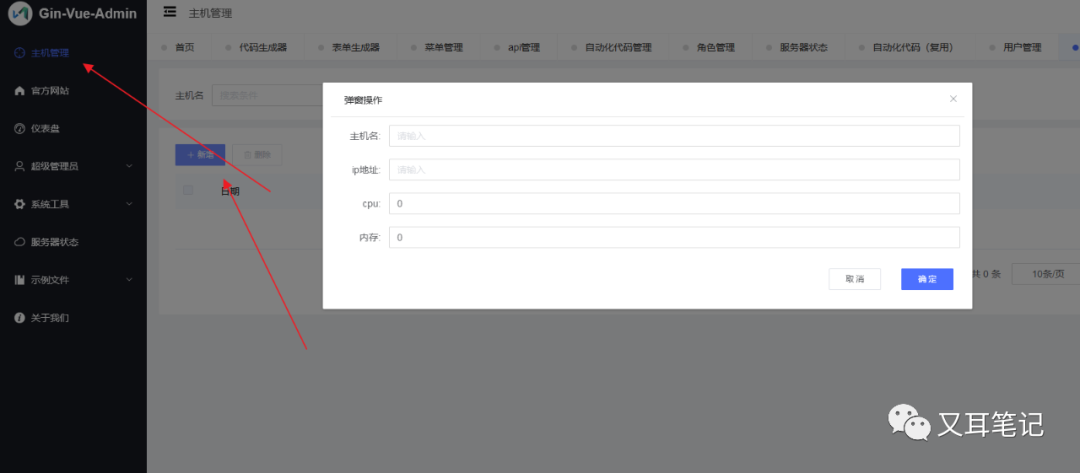Click the 超级管理员 user icon
Image resolution: width=1080 pixels, height=473 pixels.
tap(19, 166)
